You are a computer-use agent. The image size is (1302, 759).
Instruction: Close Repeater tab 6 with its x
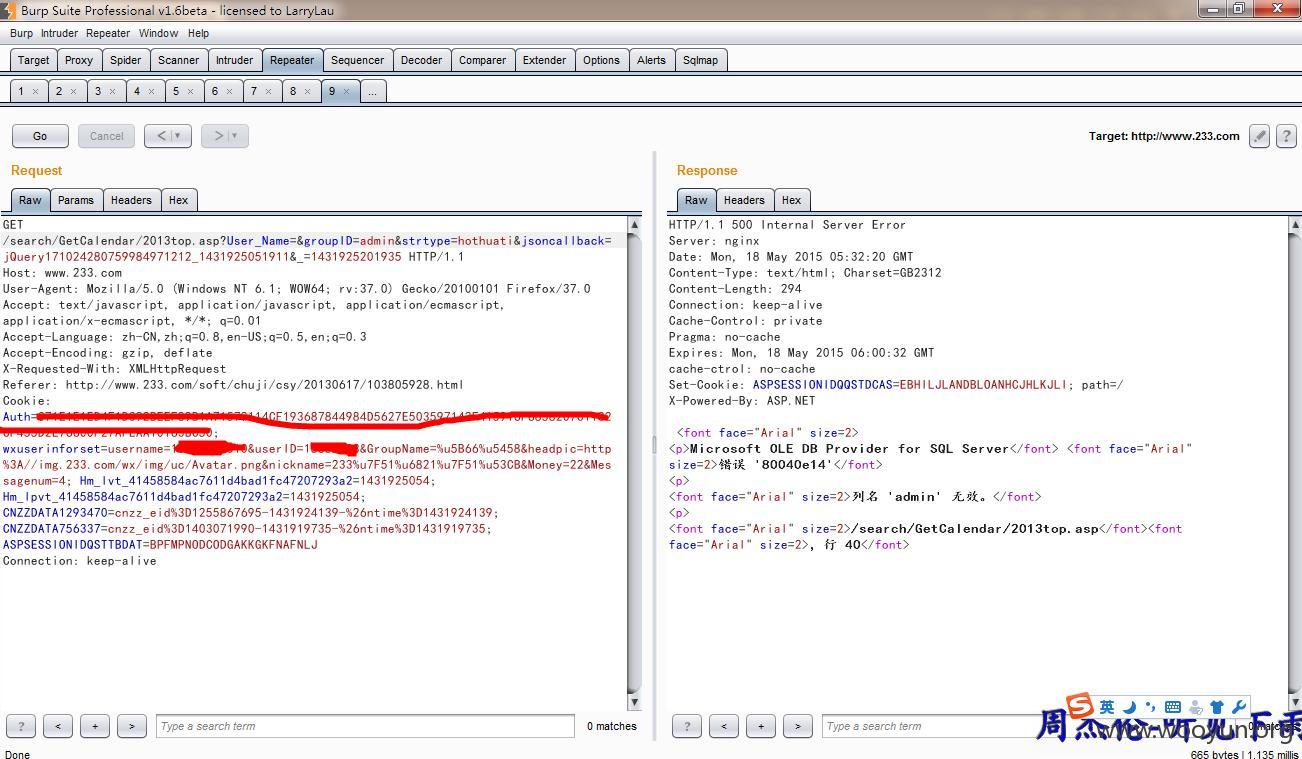tap(229, 91)
